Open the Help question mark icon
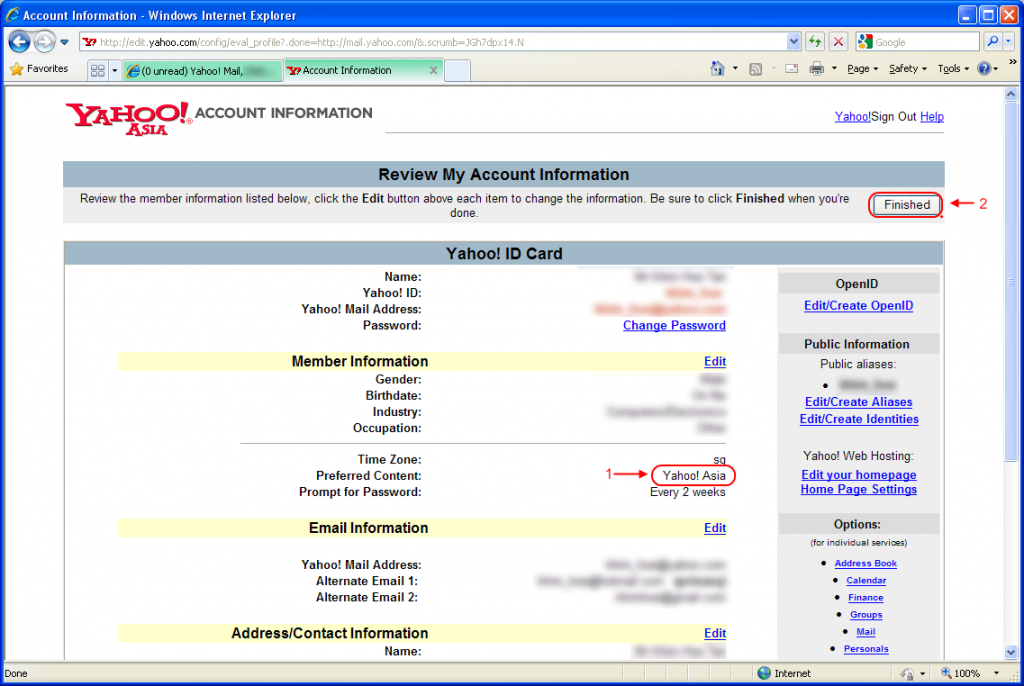Viewport: 1024px width, 686px height. pos(983,69)
